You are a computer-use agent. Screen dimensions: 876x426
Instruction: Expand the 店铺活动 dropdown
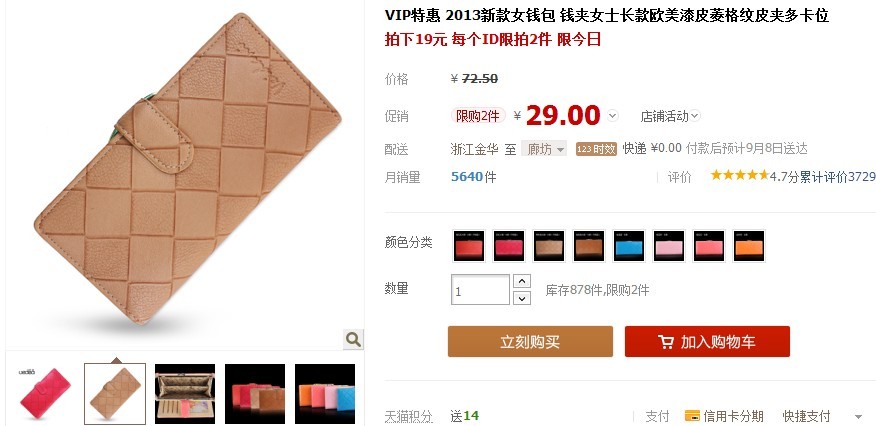[x=670, y=116]
